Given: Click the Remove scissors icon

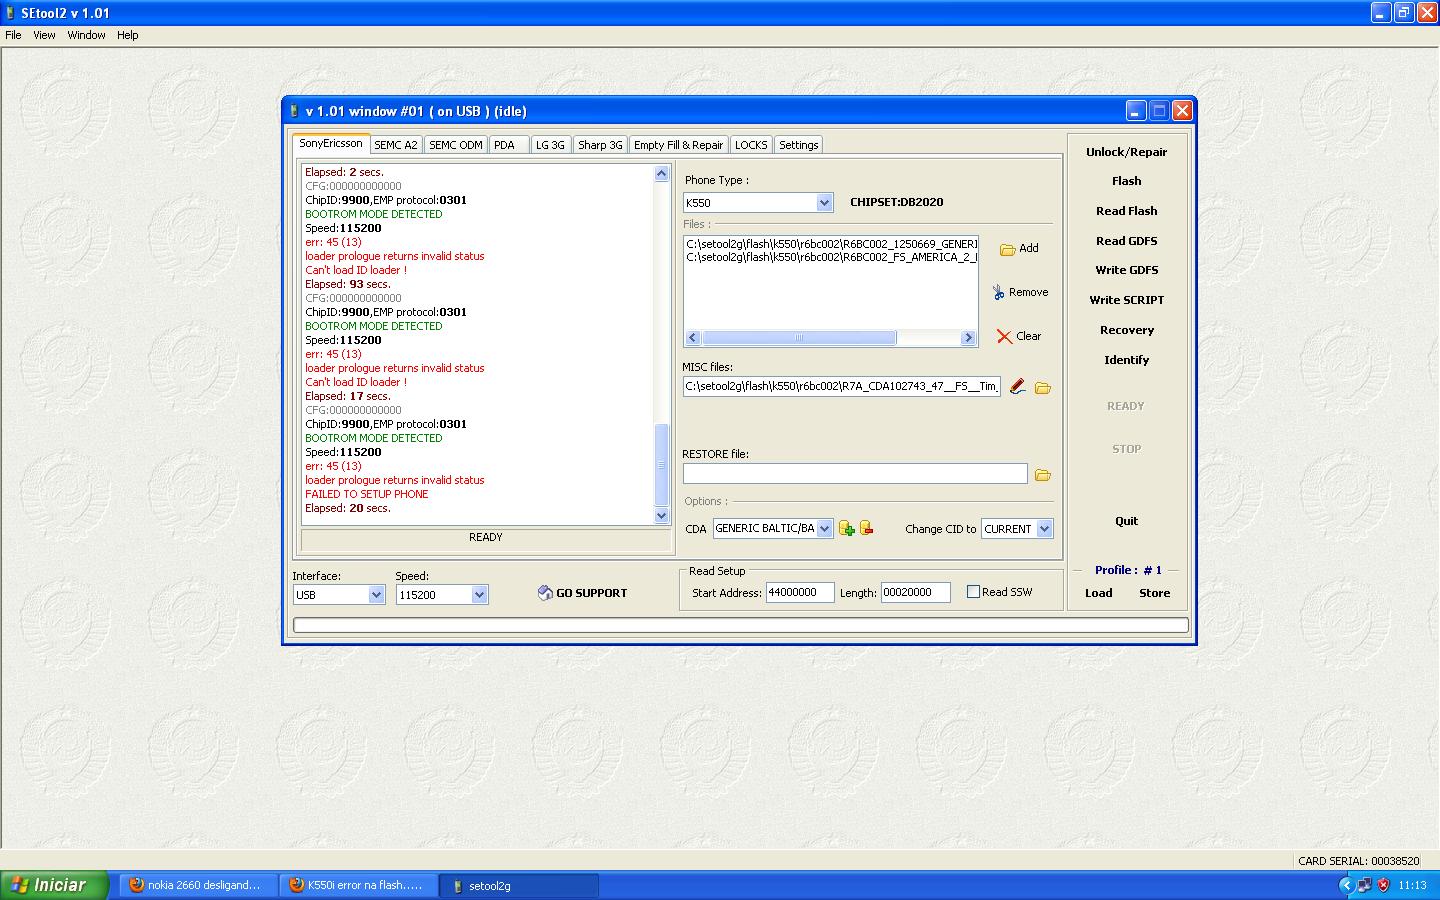Looking at the screenshot, I should [998, 292].
